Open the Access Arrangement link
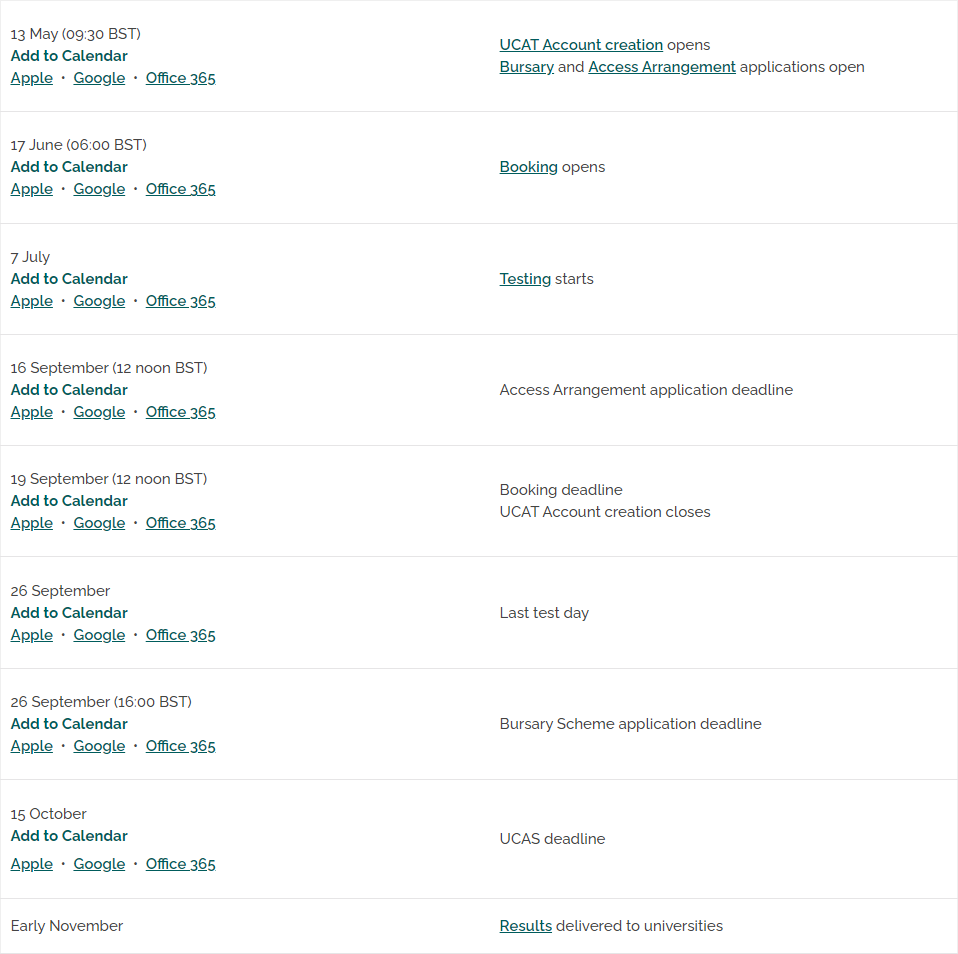The width and height of the screenshot is (958, 954). click(x=662, y=67)
